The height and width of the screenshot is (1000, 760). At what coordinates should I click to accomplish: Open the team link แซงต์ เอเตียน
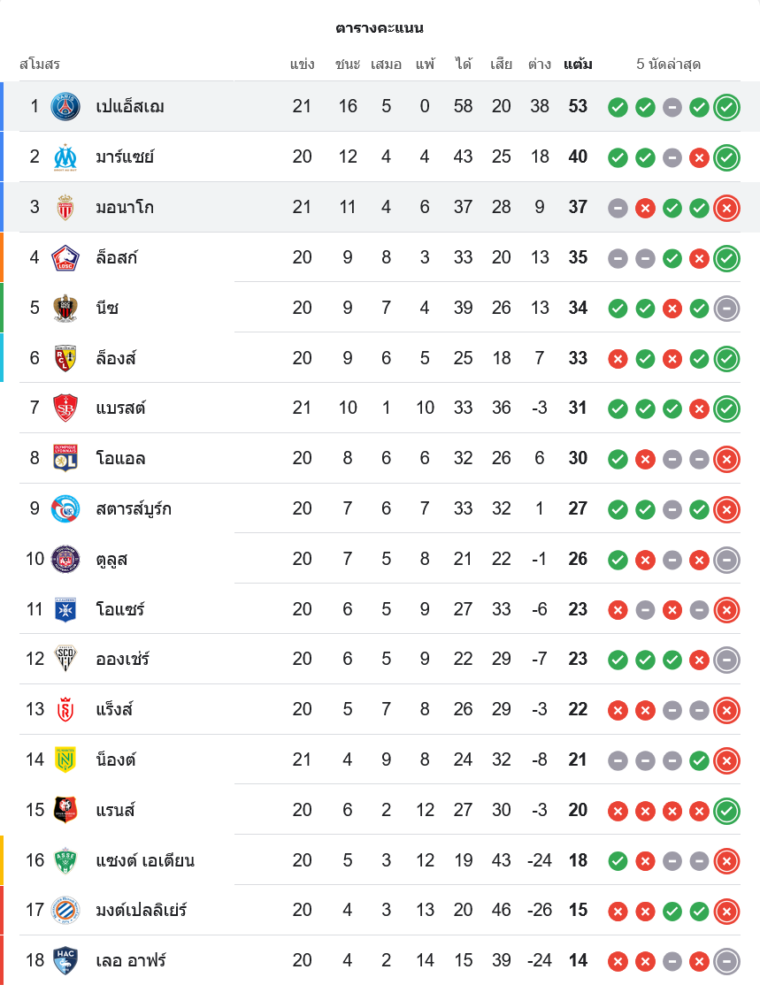(145, 860)
